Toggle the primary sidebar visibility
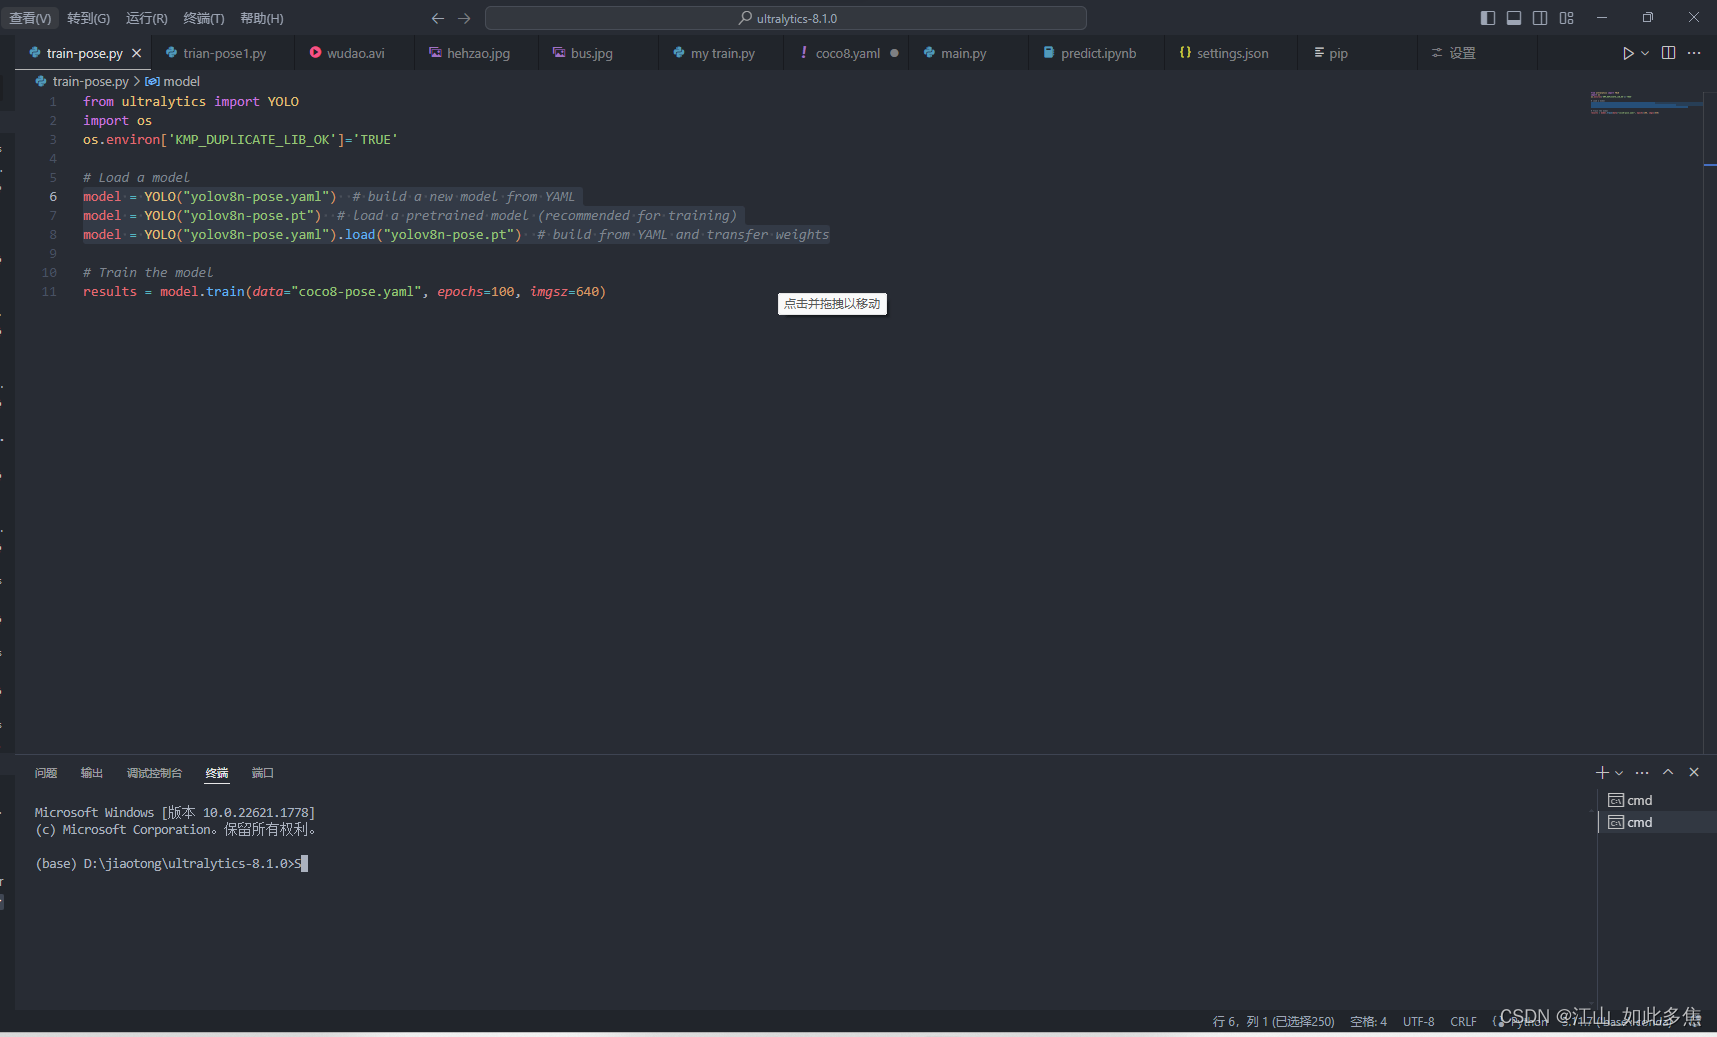The height and width of the screenshot is (1037, 1717). pos(1487,17)
